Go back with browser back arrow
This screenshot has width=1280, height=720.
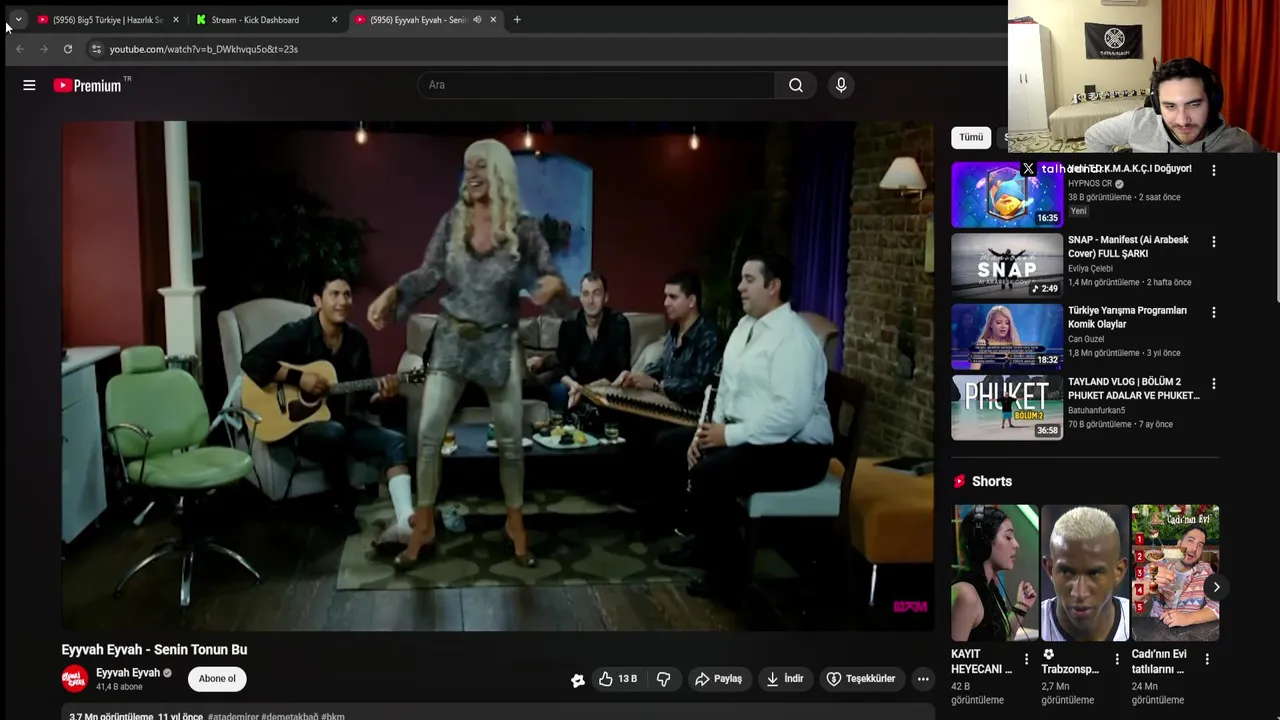click(x=19, y=49)
